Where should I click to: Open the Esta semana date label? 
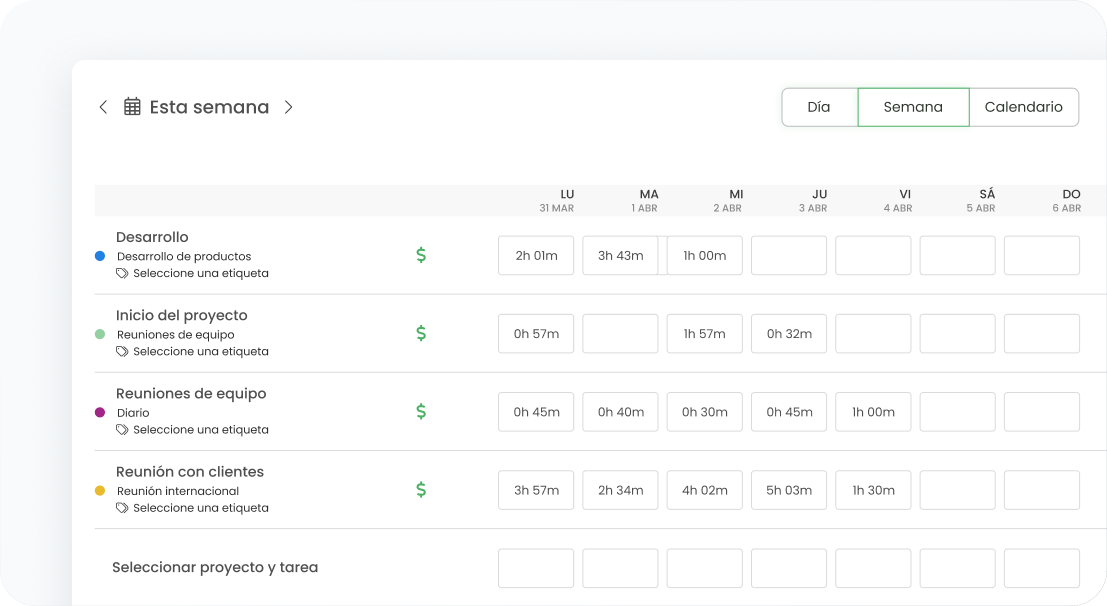click(x=209, y=107)
